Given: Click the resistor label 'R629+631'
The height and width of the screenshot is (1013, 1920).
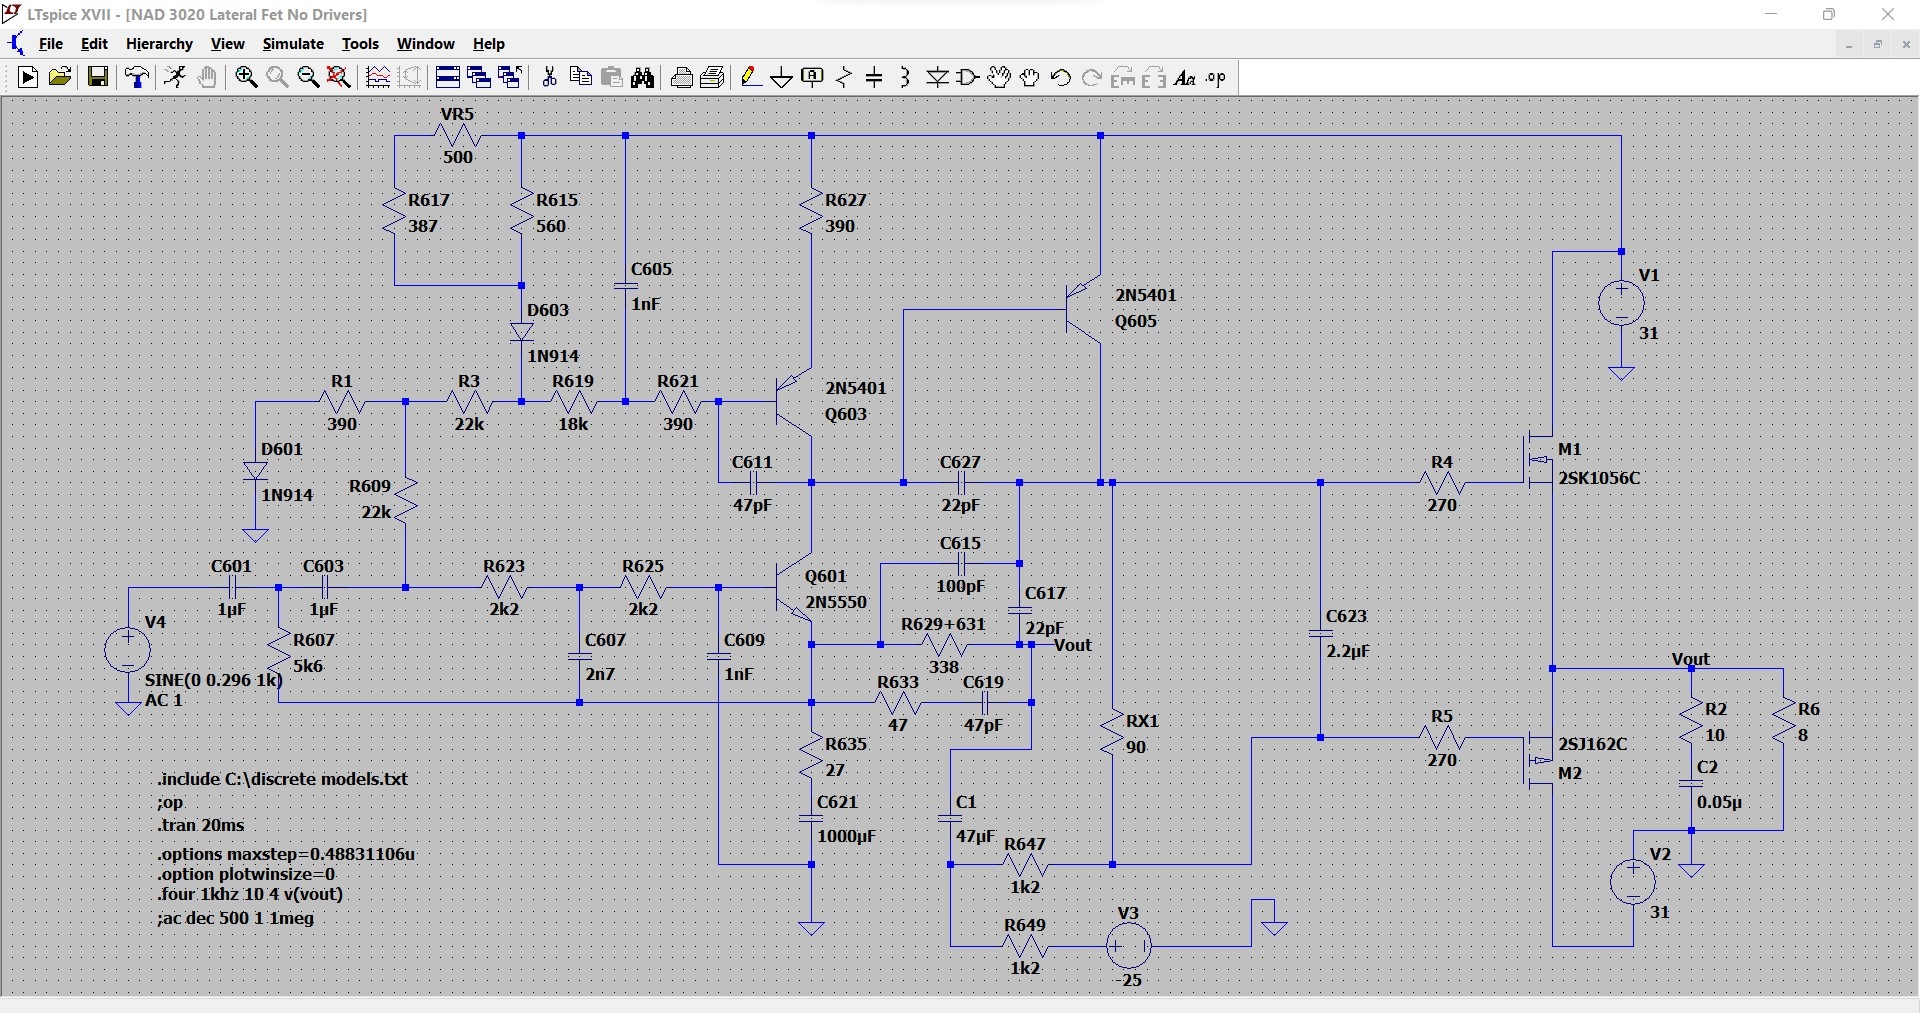Looking at the screenshot, I should click(943, 624).
